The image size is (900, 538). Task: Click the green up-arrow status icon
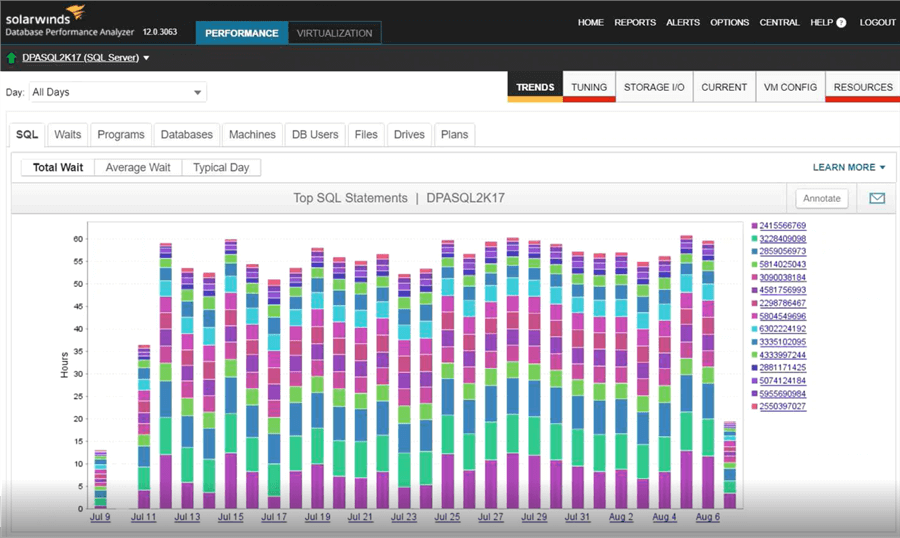(x=11, y=57)
